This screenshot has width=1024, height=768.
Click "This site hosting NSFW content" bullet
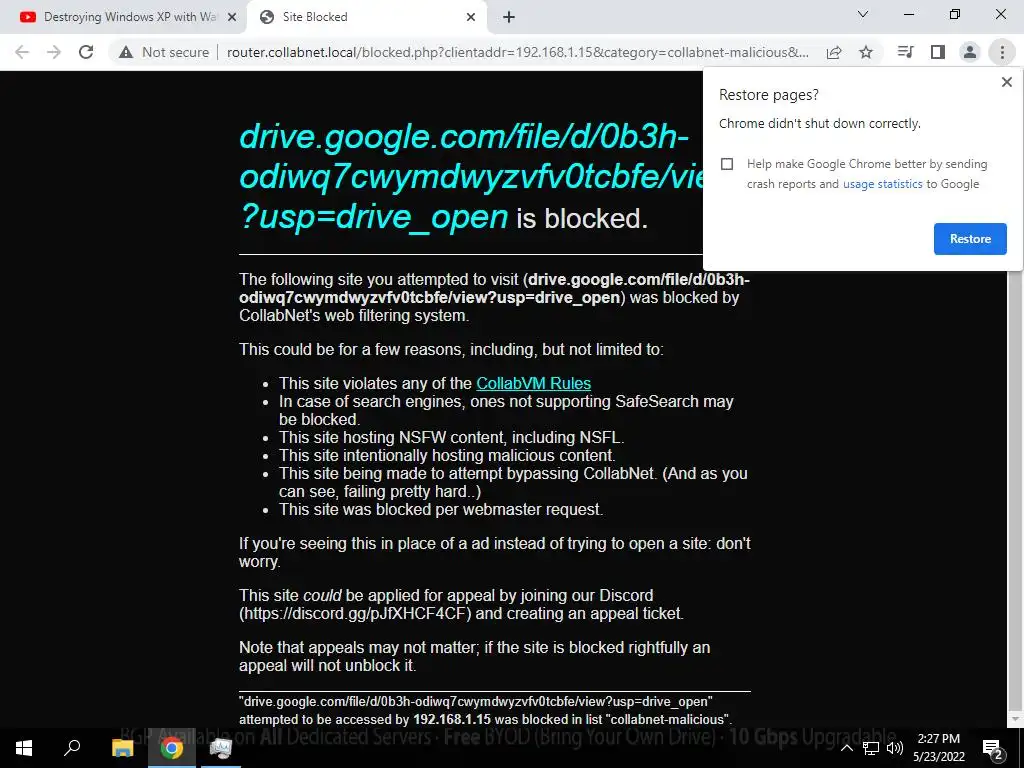[x=452, y=438]
